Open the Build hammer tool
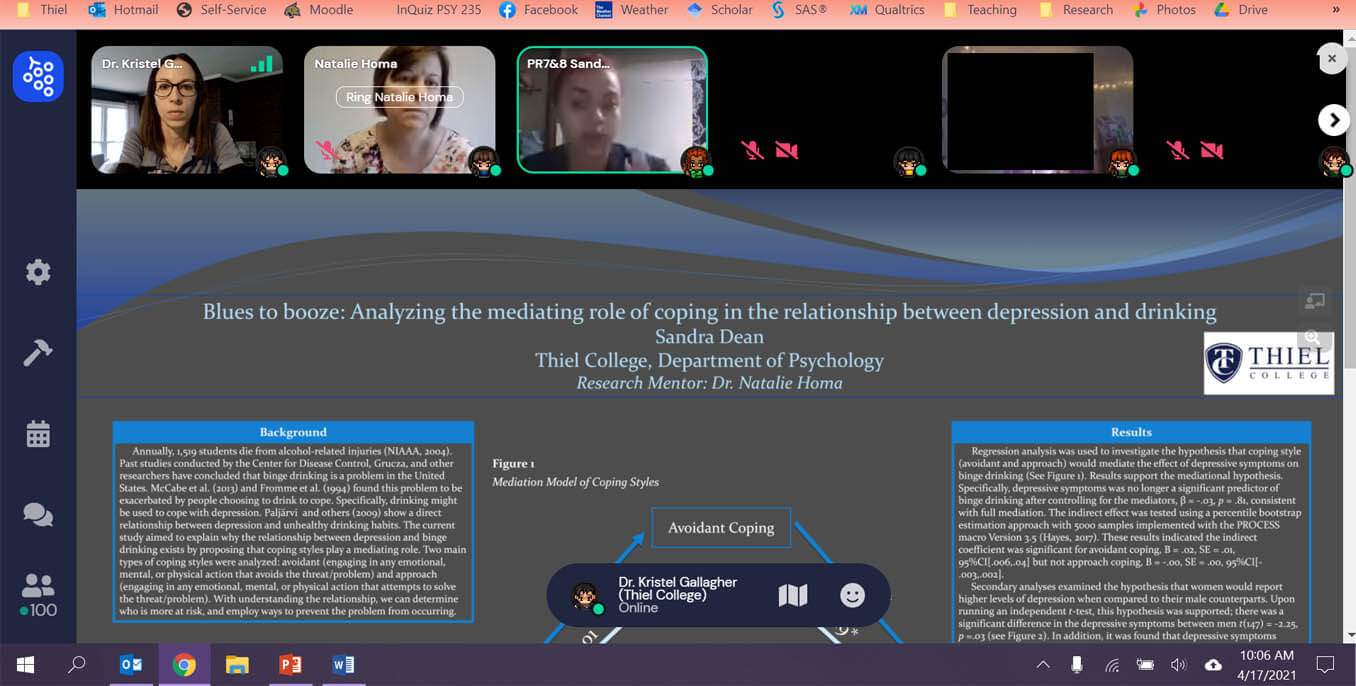Screen dimensions: 1356x686 tap(38, 353)
